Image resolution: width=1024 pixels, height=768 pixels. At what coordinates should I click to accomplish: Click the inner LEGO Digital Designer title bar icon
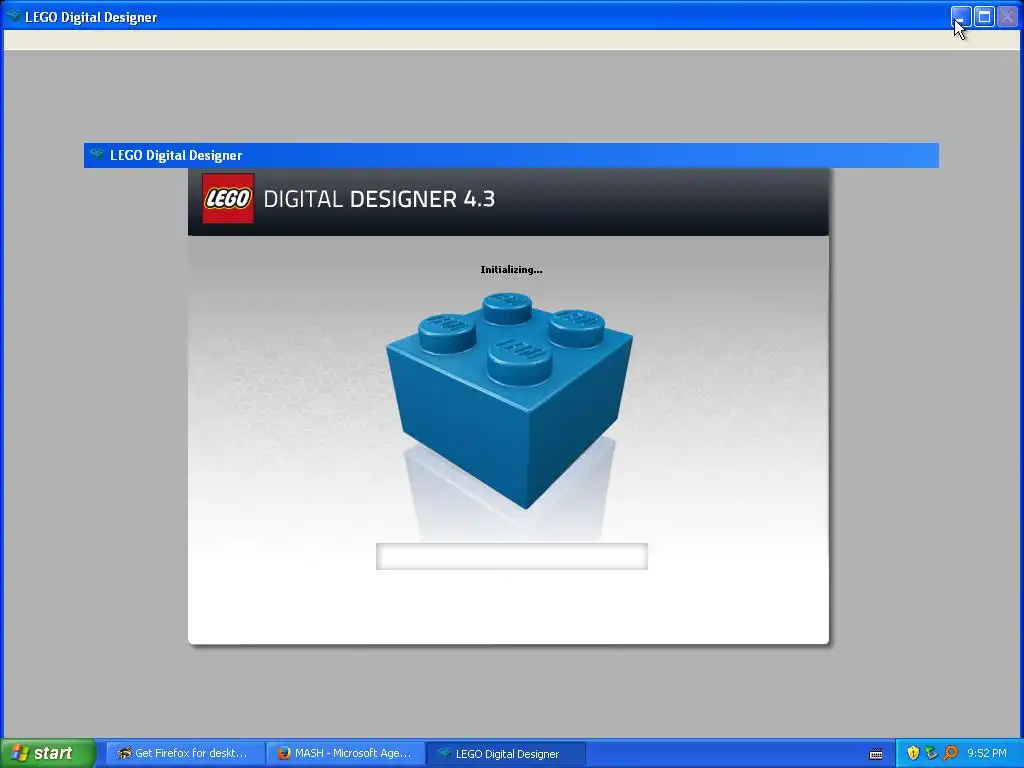click(97, 155)
